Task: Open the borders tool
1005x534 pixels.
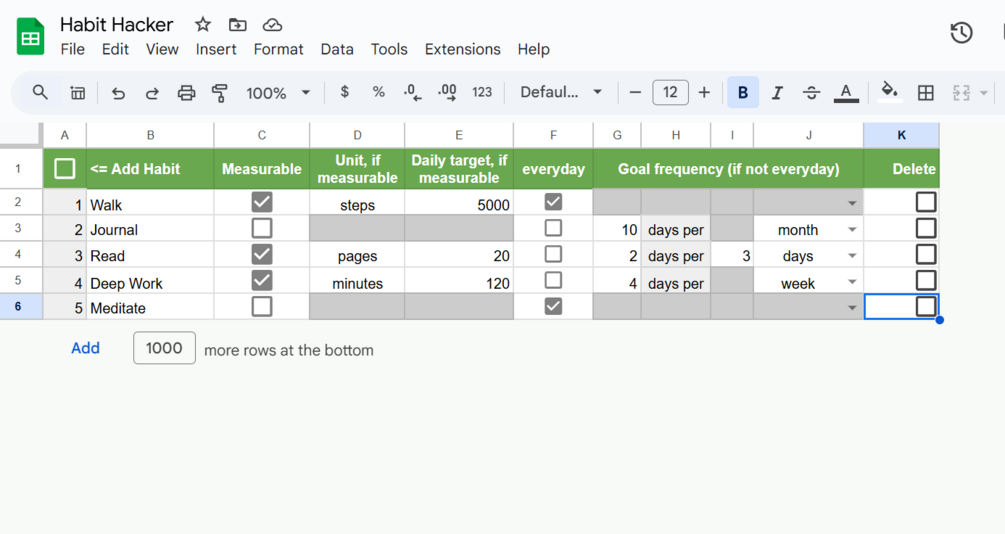Action: click(x=926, y=93)
